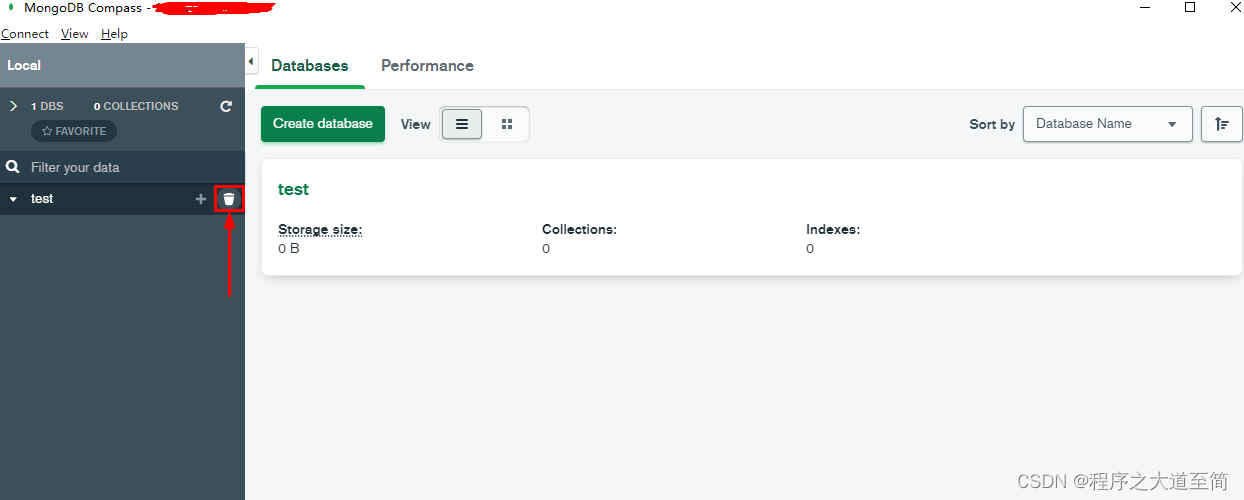This screenshot has width=1244, height=500.
Task: Open the Help menu
Action: point(114,34)
